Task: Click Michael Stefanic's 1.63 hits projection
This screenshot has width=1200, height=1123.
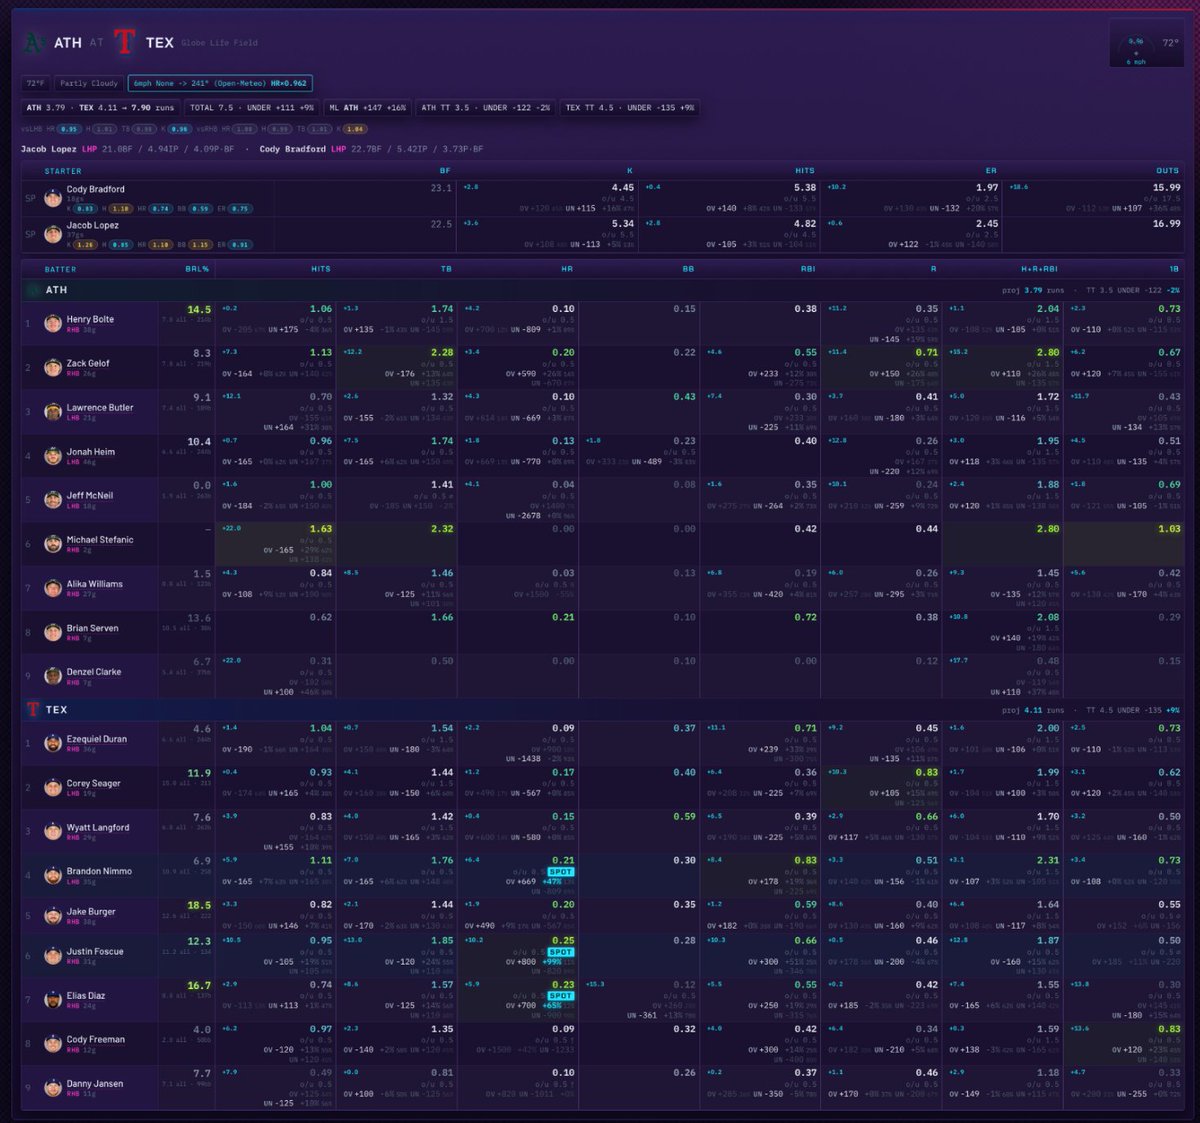Action: pos(321,529)
